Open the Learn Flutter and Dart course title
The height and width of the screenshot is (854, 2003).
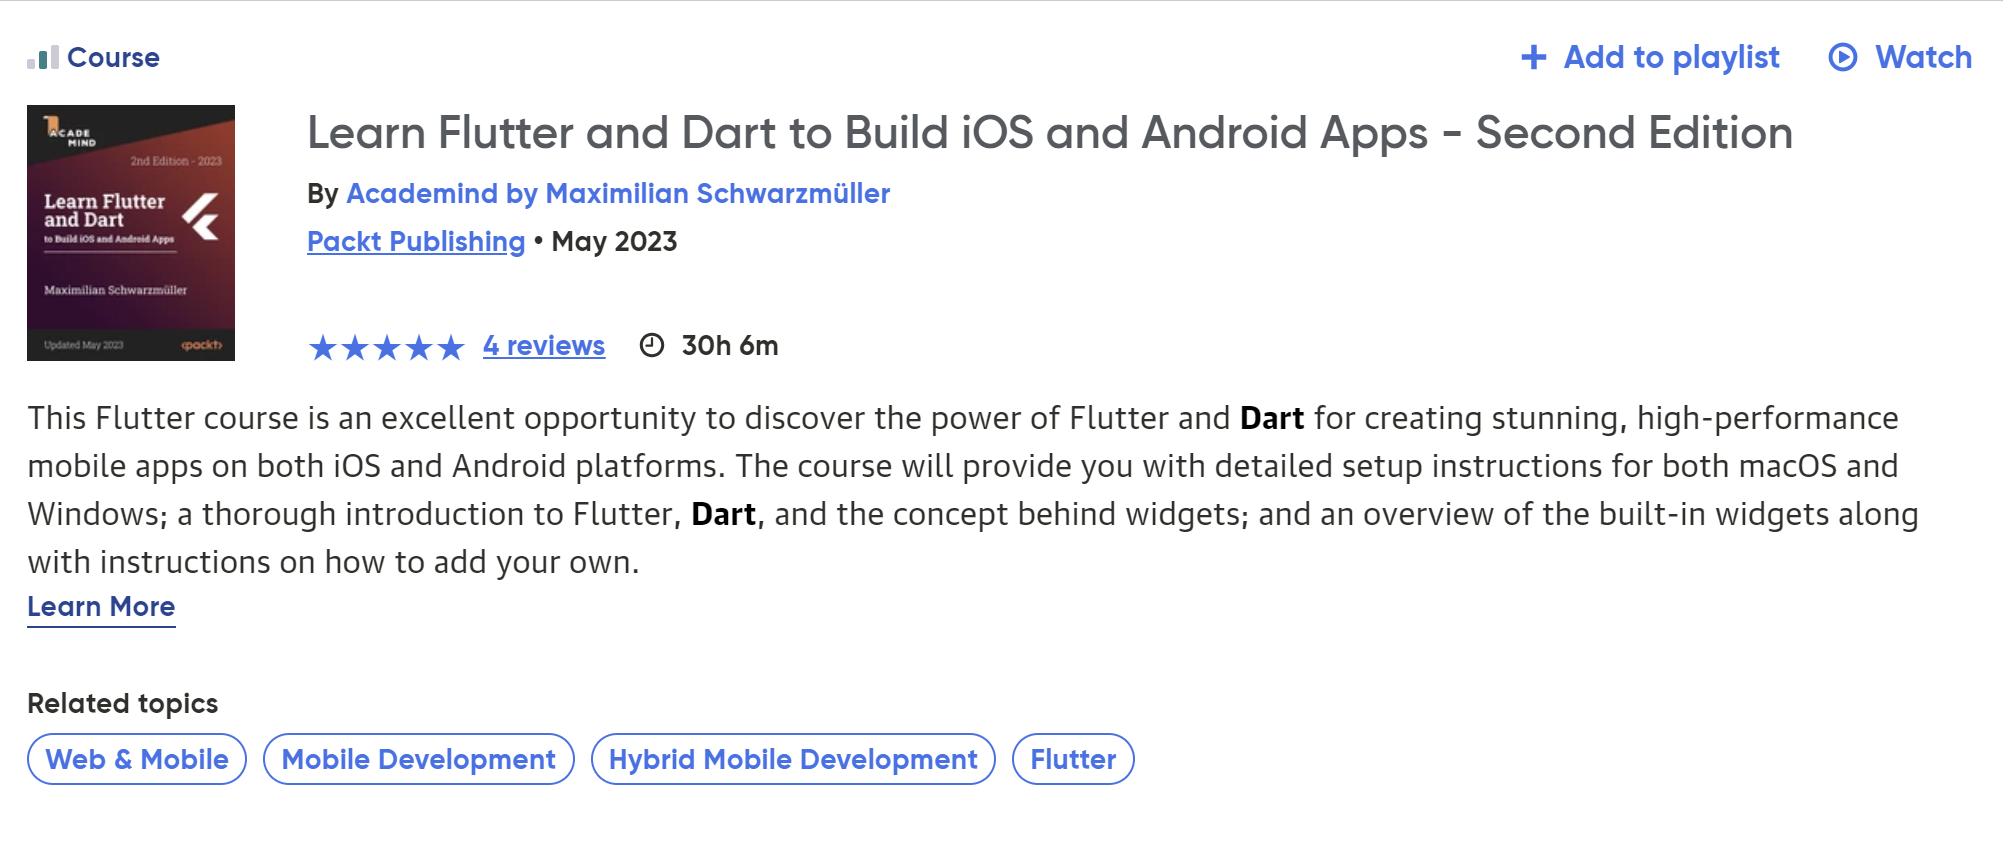1050,133
